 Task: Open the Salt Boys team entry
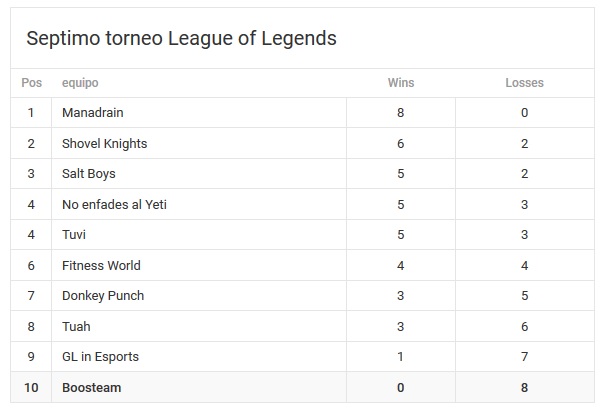89,174
